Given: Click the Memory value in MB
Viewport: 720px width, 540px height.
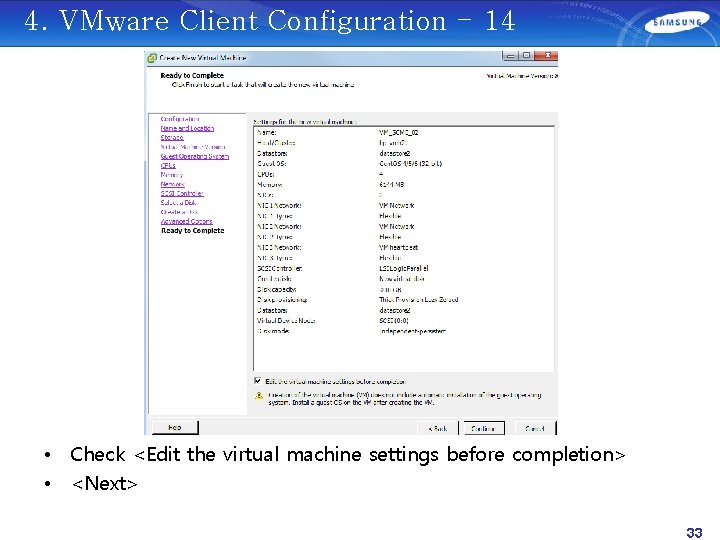Looking at the screenshot, I should coord(392,185).
